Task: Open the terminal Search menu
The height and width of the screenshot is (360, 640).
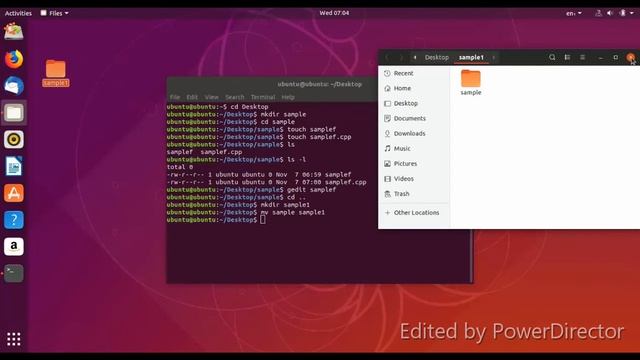Action: click(x=235, y=97)
